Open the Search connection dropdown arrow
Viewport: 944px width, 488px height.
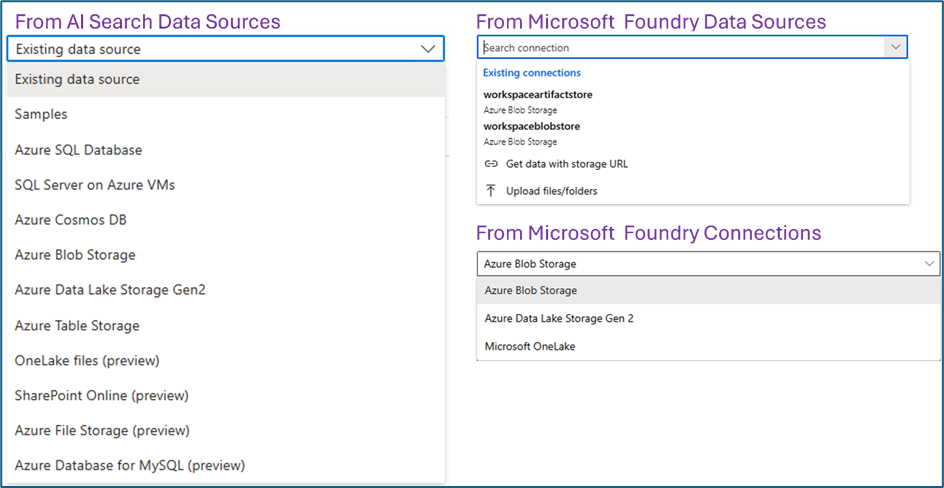[895, 47]
